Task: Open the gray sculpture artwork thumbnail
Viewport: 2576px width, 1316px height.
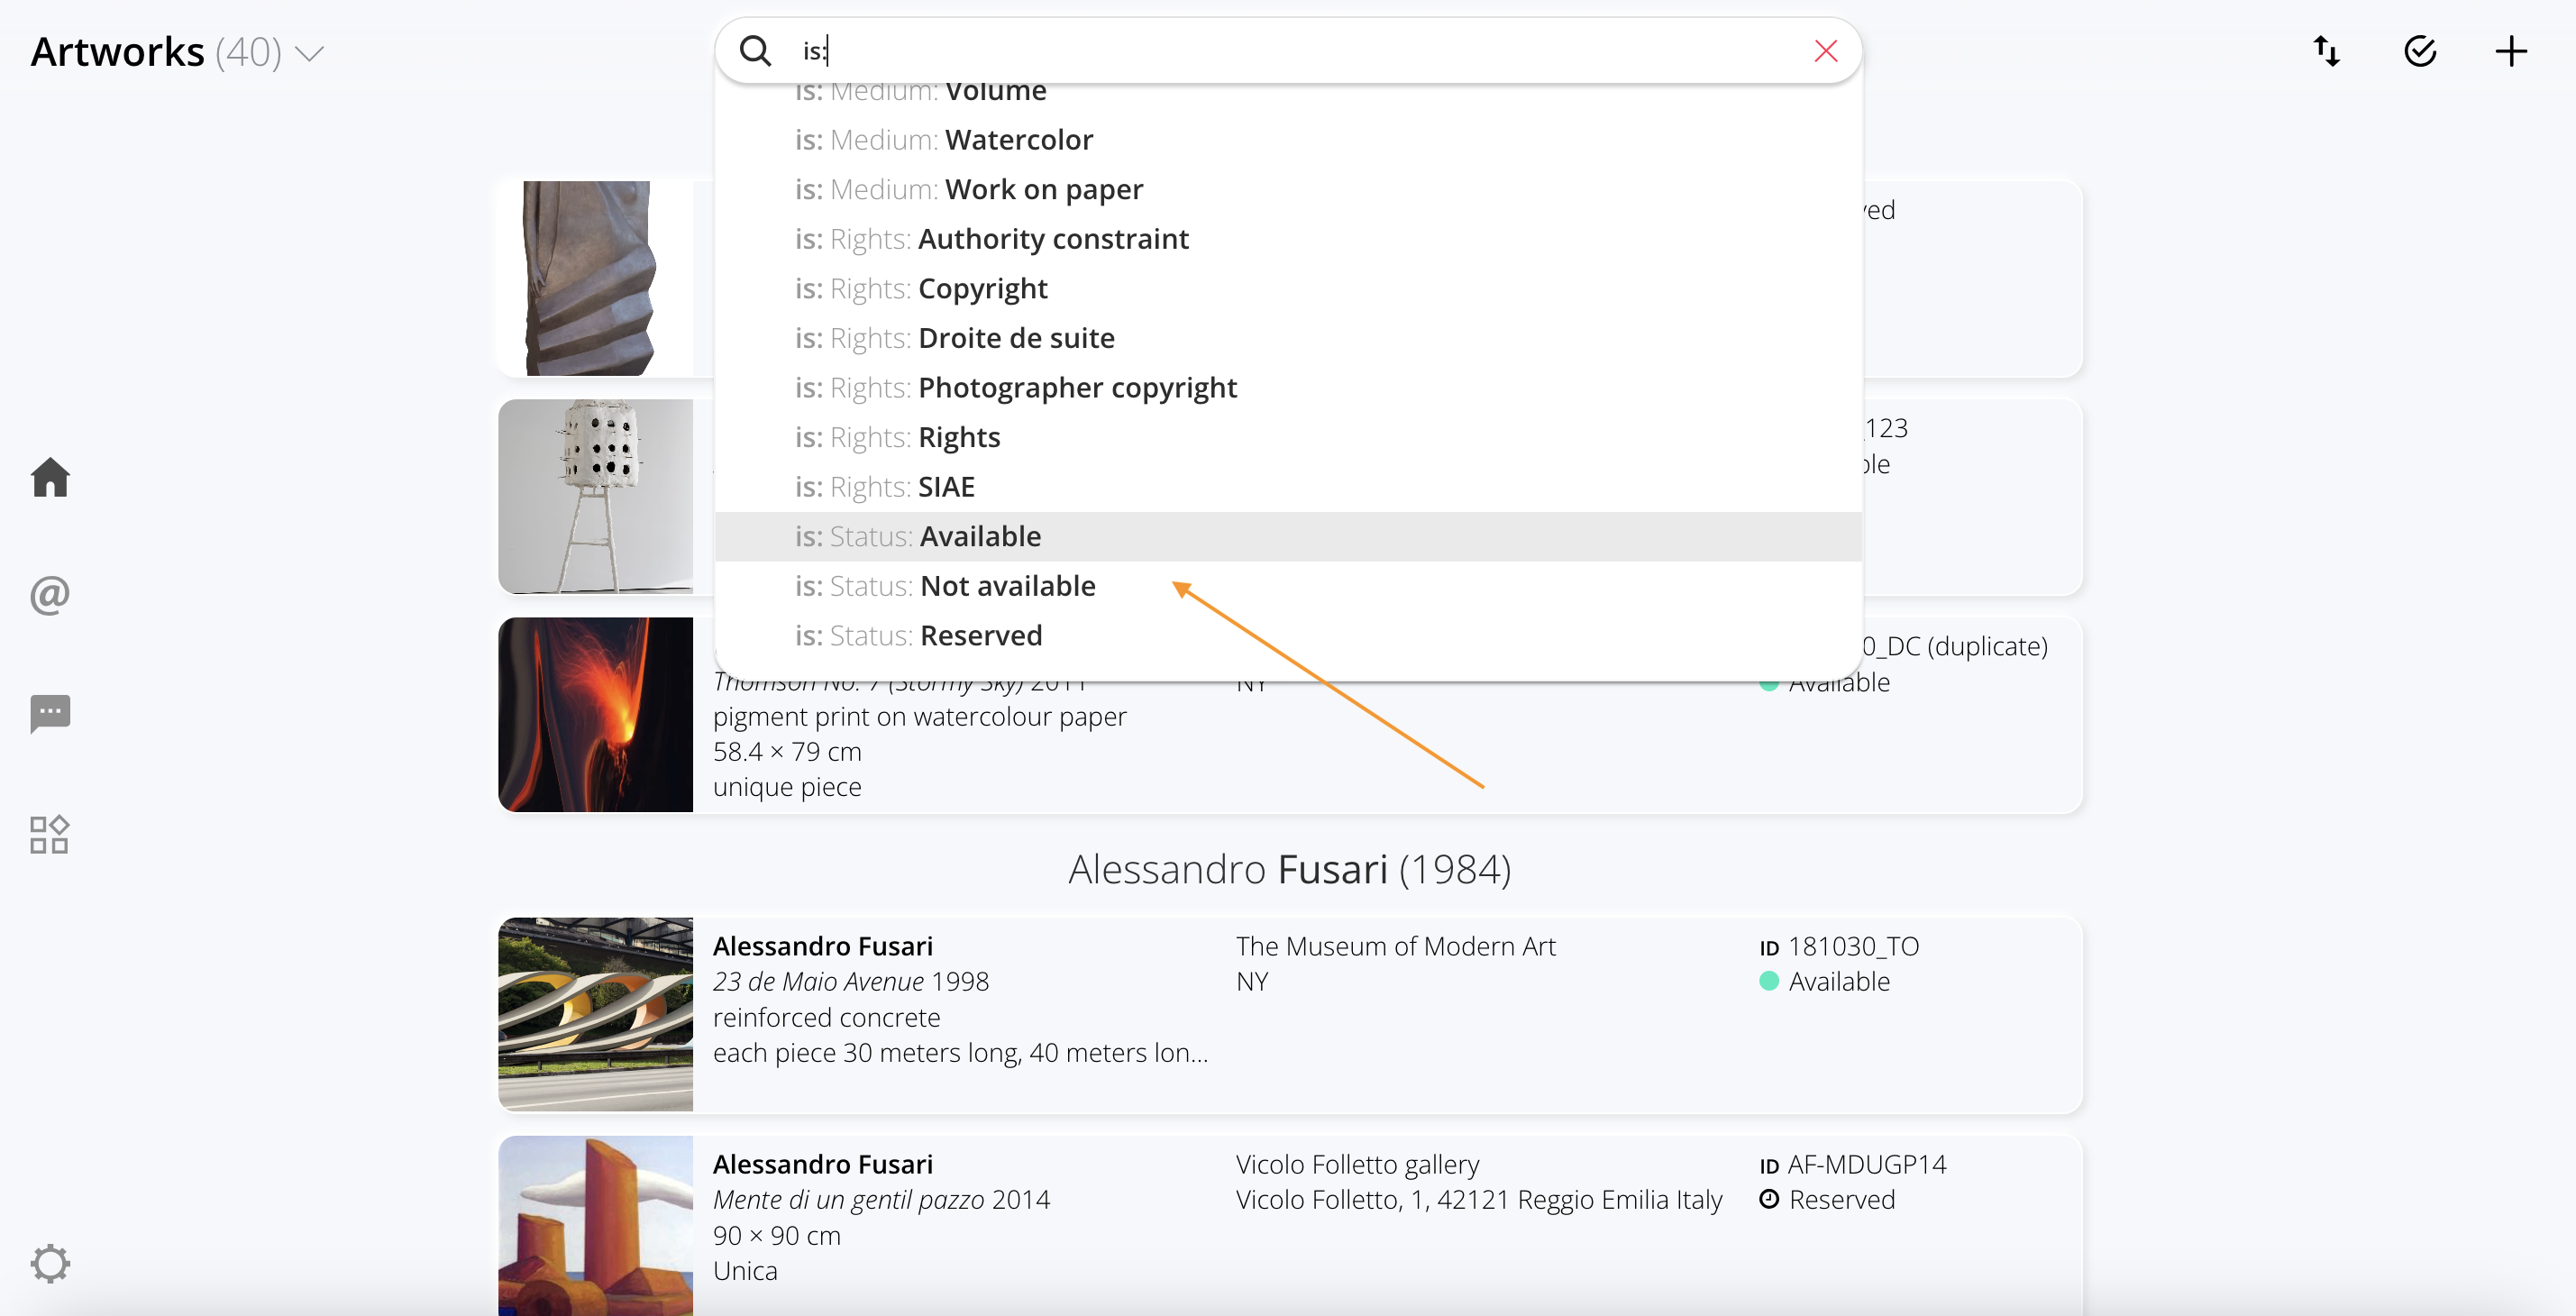Action: tap(596, 279)
